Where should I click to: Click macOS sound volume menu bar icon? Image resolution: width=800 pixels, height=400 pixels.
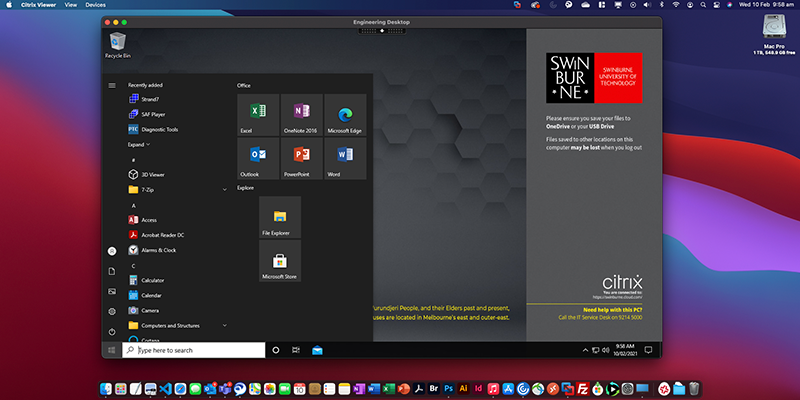[x=647, y=5]
